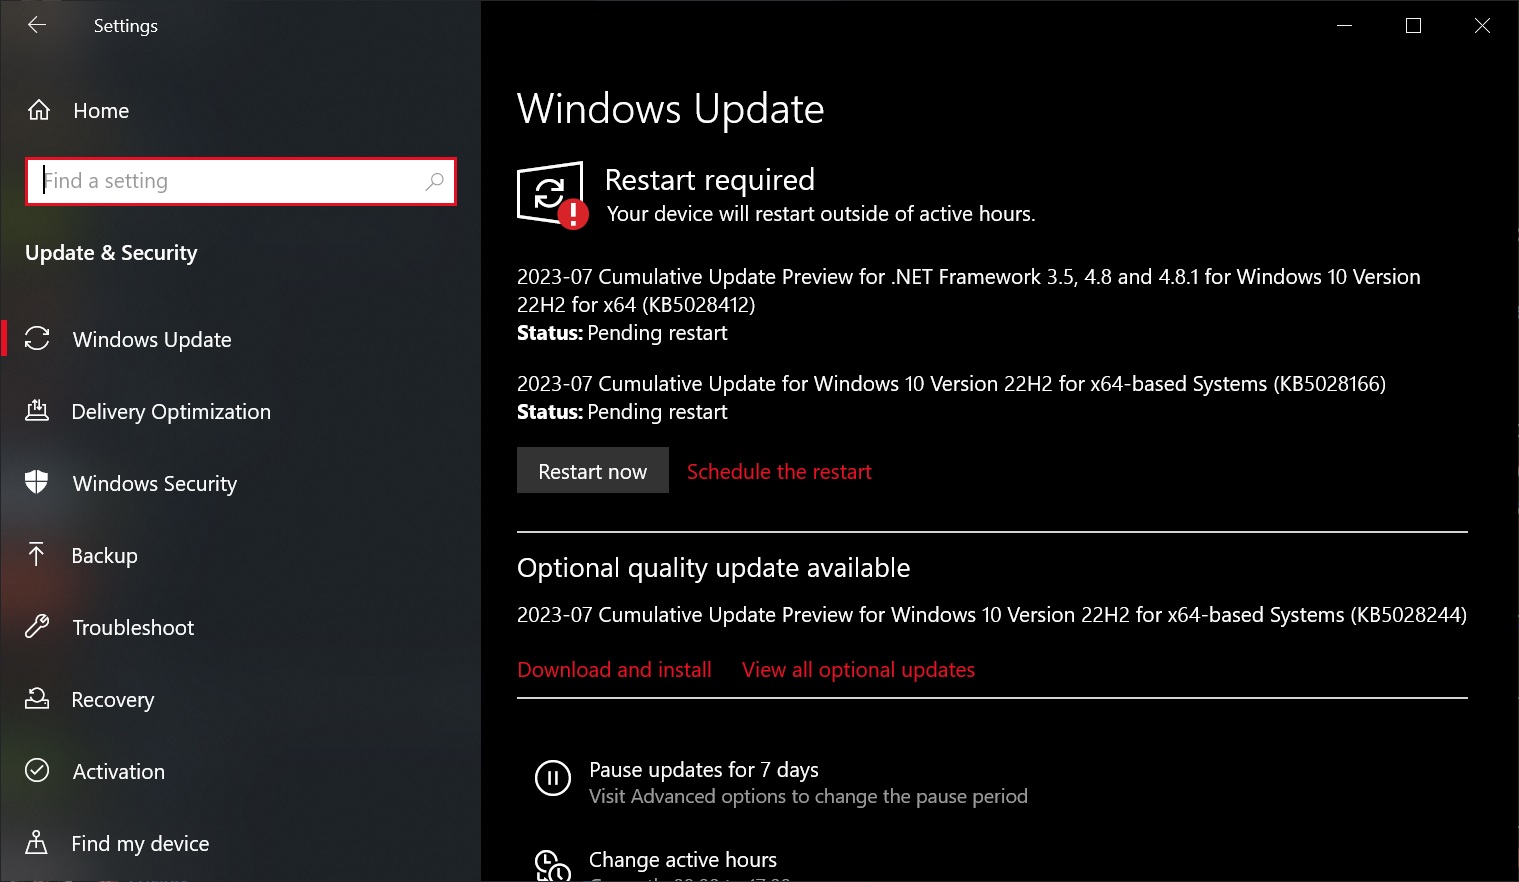1519x882 pixels.
Task: Click the KB5028244 optional update text
Action: click(992, 614)
